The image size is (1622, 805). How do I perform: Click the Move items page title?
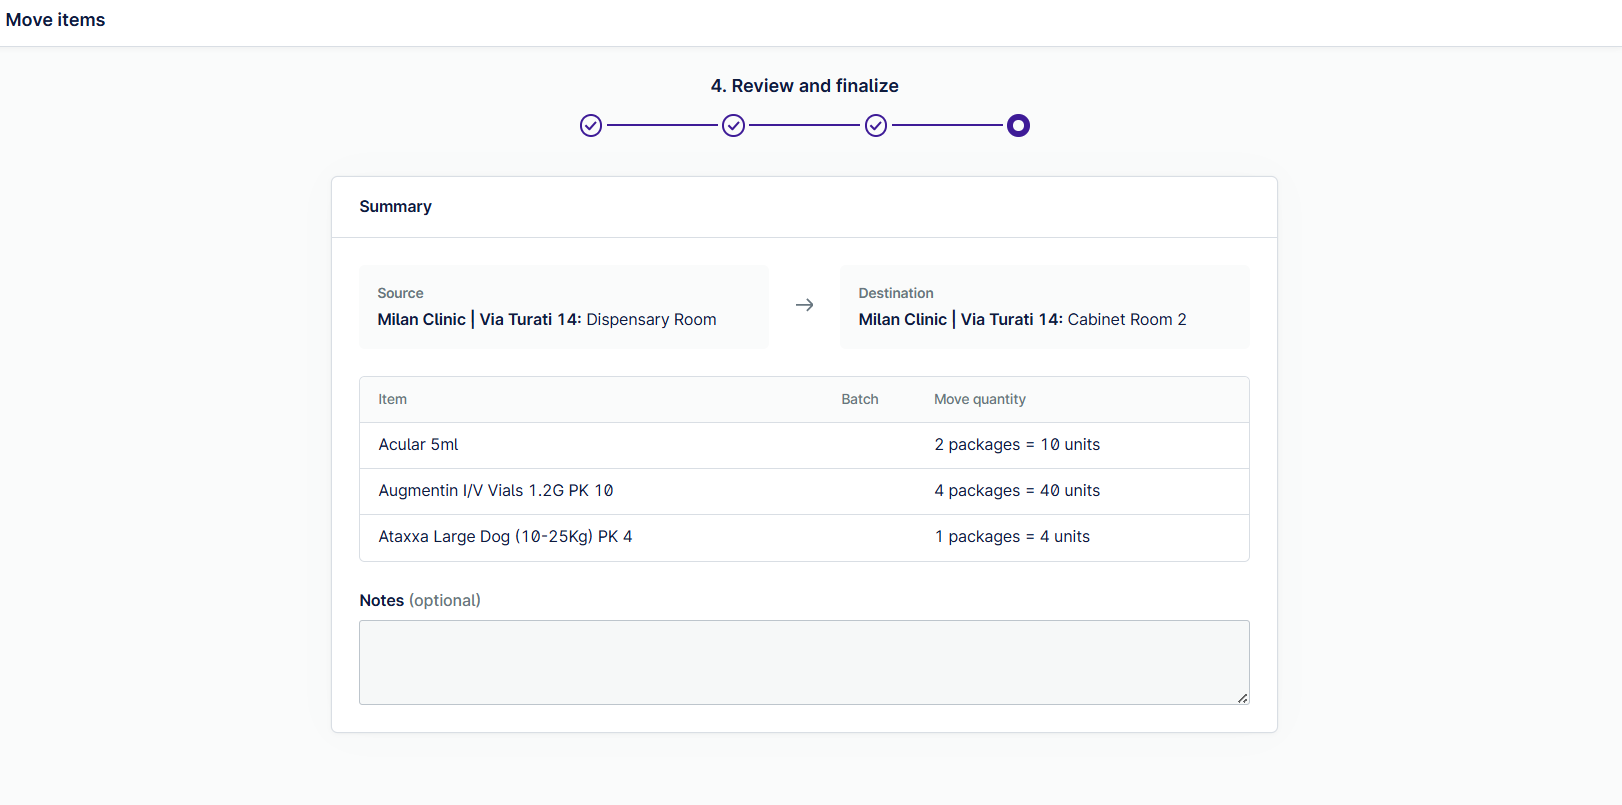tap(55, 20)
